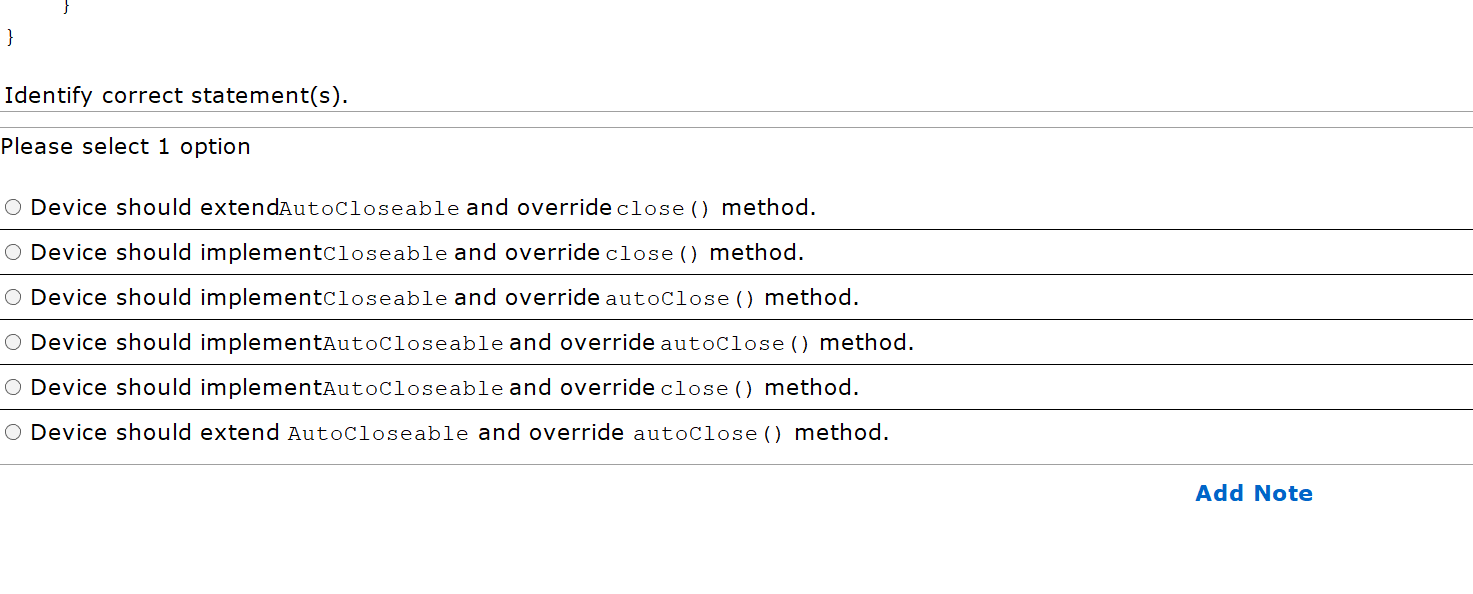The height and width of the screenshot is (594, 1473).
Task: Choose radio for extend AutoCloseable, override autoClose()
Action: [x=13, y=433]
